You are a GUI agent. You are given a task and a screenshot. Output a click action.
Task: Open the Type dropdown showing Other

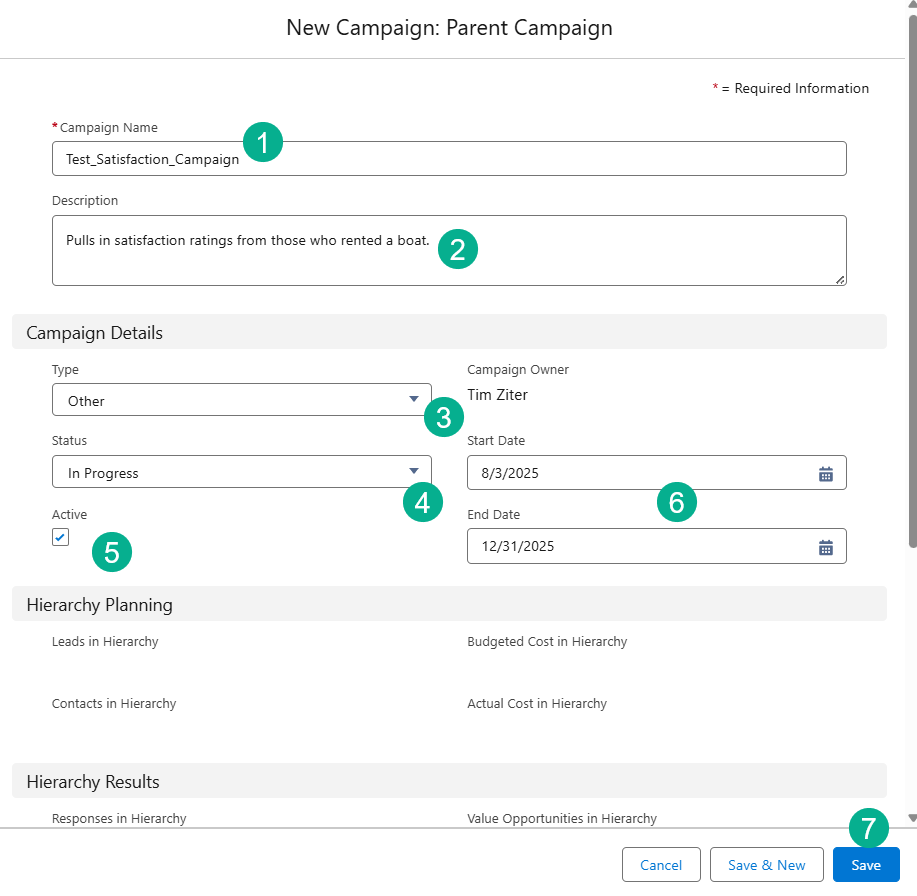coord(241,400)
